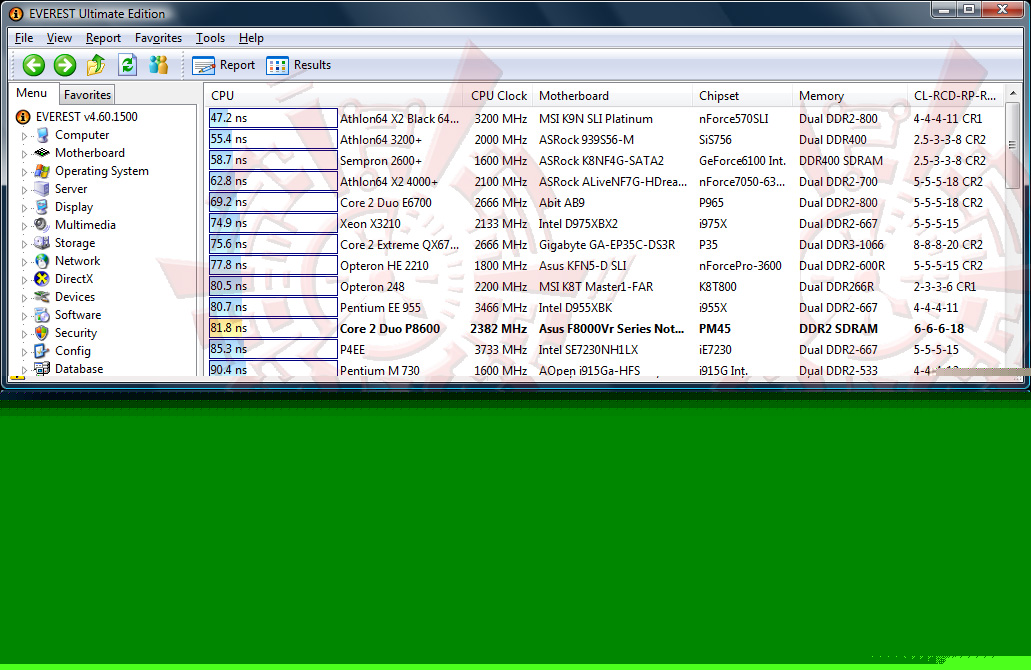Expand the Multimedia node

coord(24,226)
